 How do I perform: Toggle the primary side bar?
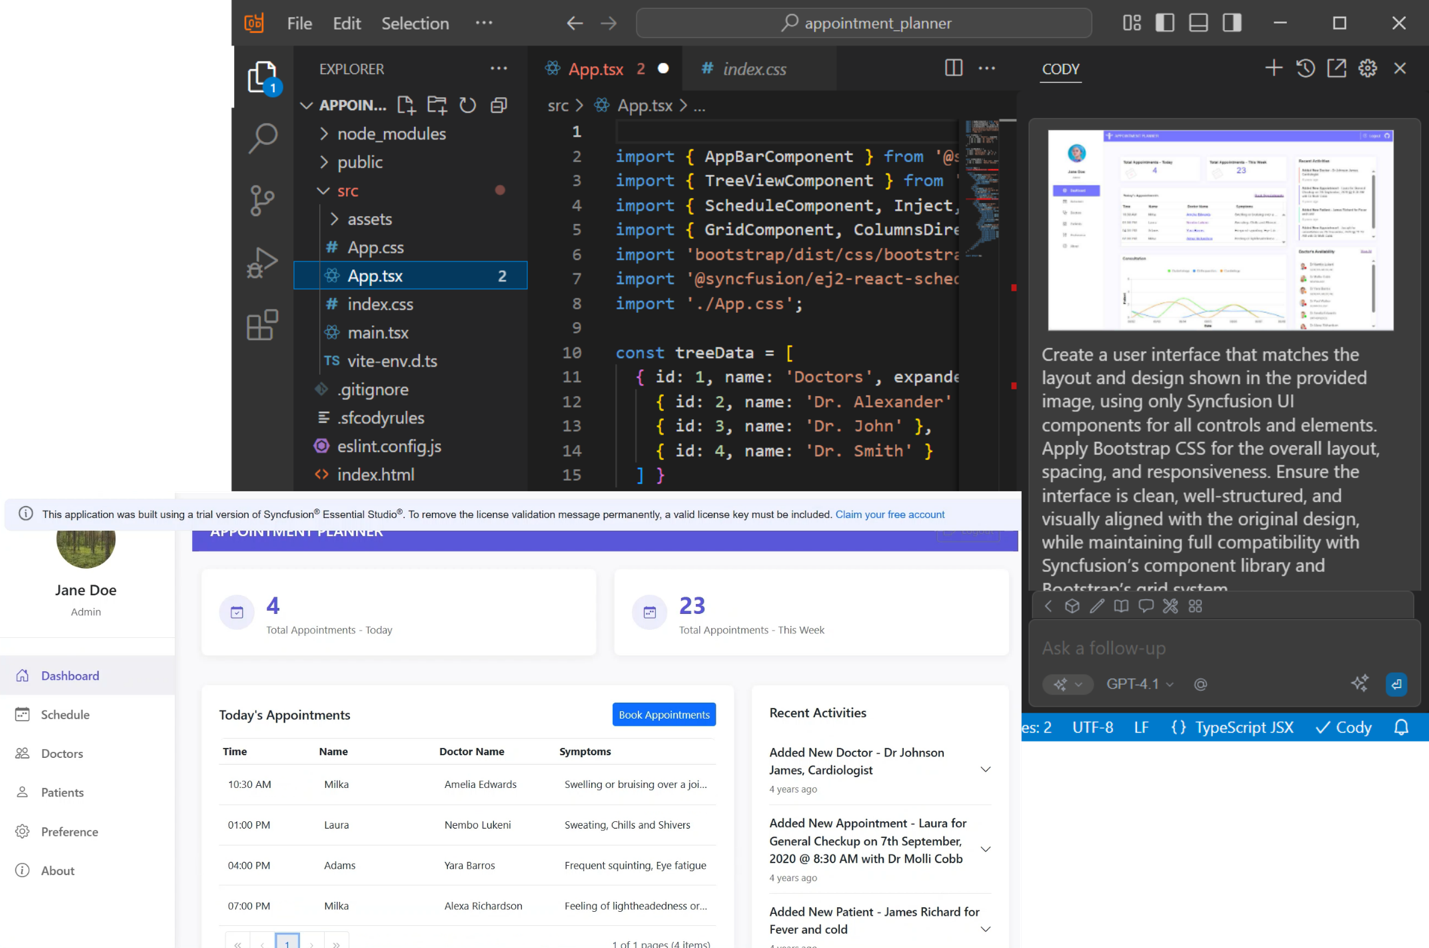(x=1165, y=23)
